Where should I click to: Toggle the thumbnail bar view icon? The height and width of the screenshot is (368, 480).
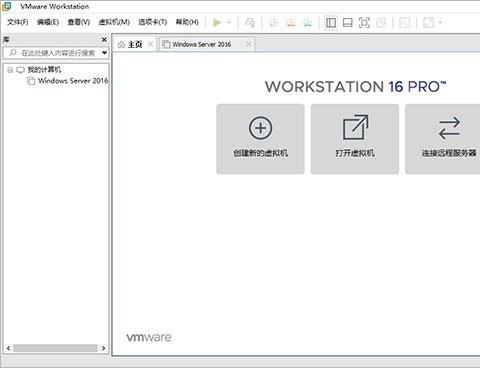click(348, 23)
